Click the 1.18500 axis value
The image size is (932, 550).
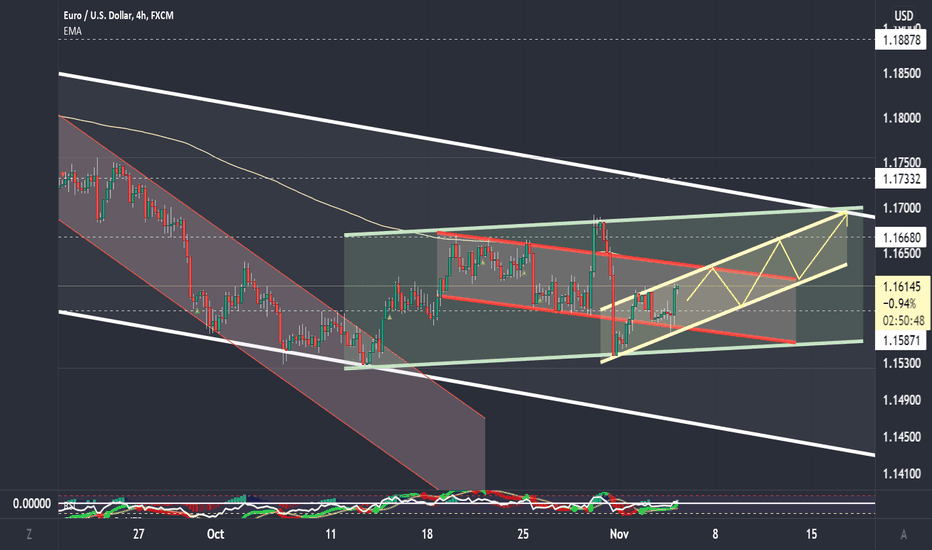click(x=901, y=74)
